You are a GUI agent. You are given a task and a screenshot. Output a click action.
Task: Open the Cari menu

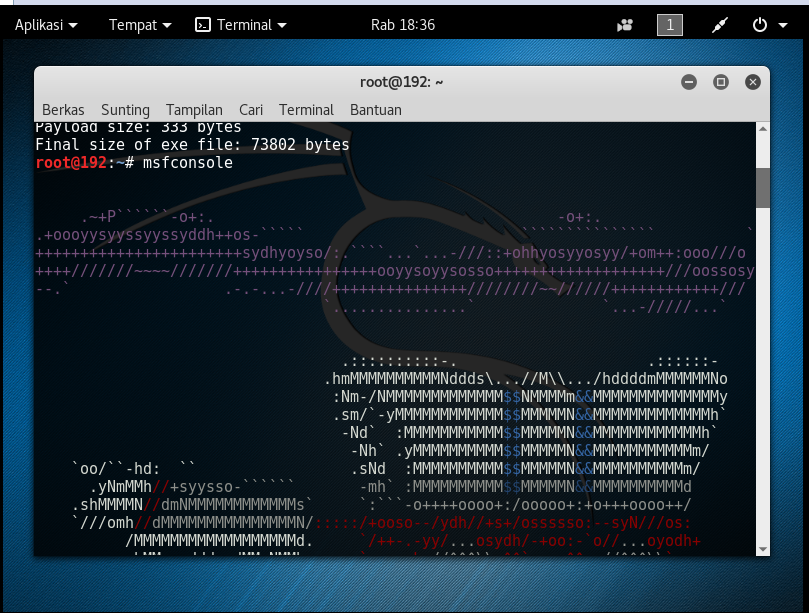tap(250, 110)
